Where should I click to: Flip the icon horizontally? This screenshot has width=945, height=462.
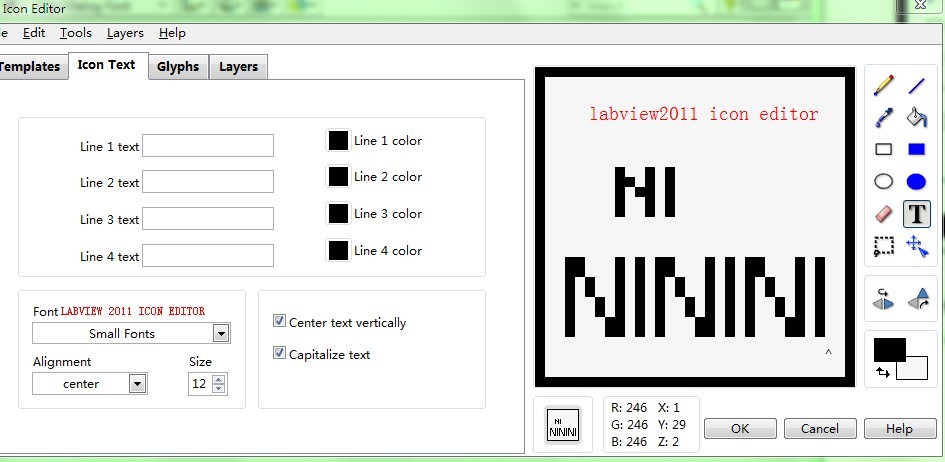884,299
